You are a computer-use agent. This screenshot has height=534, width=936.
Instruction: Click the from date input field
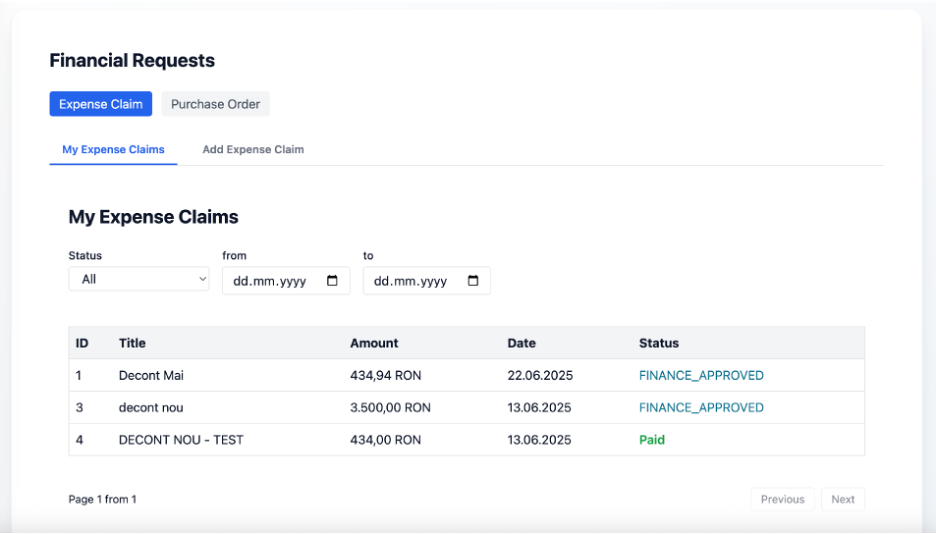pyautogui.click(x=274, y=281)
